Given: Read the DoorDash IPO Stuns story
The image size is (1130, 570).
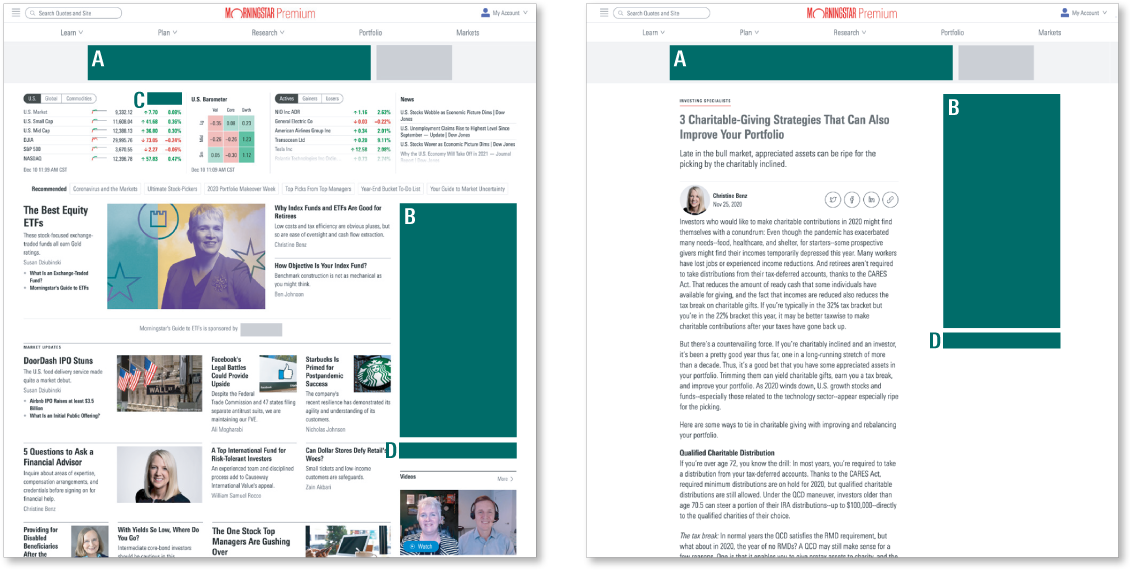Looking at the screenshot, I should (58, 360).
